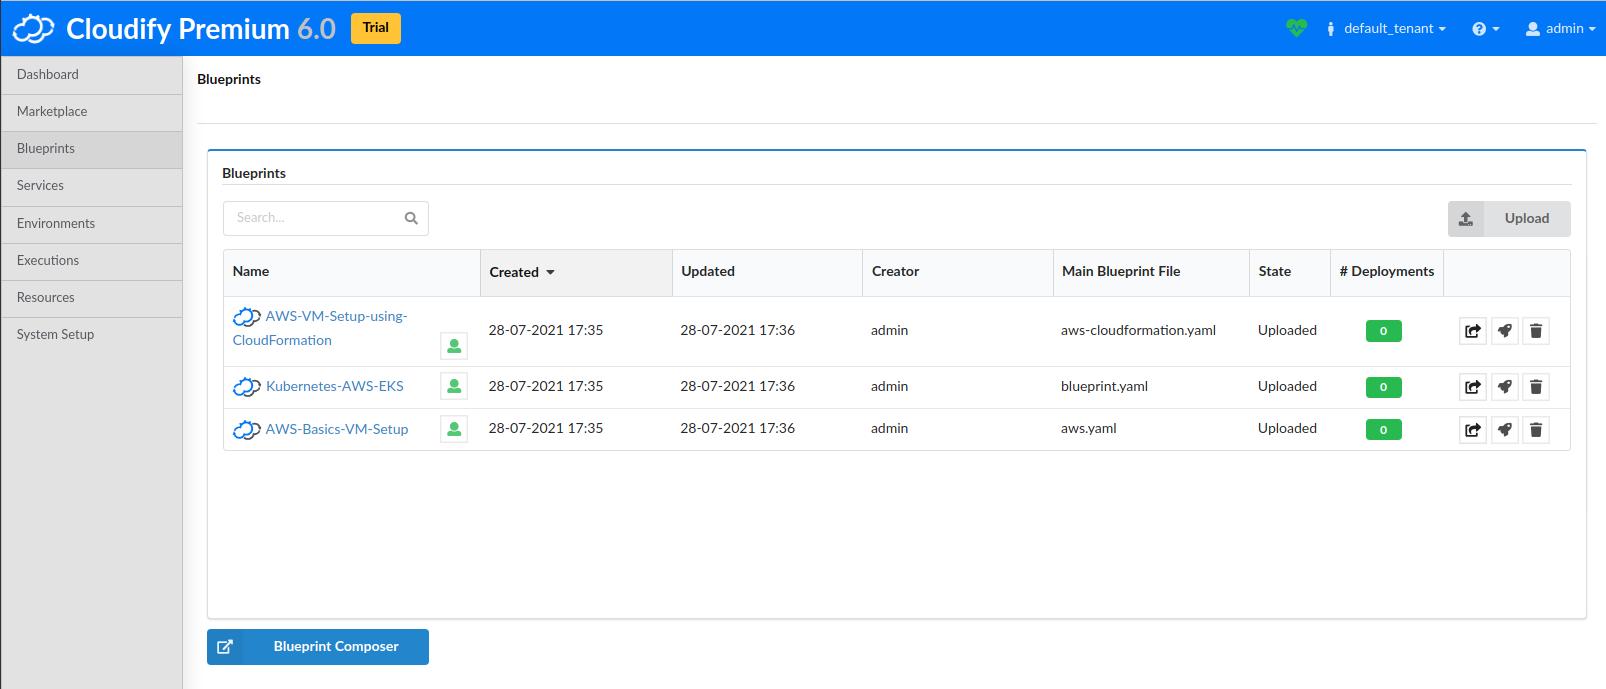Check the green heart system health icon
Image resolution: width=1606 pixels, height=689 pixels.
coord(1297,28)
